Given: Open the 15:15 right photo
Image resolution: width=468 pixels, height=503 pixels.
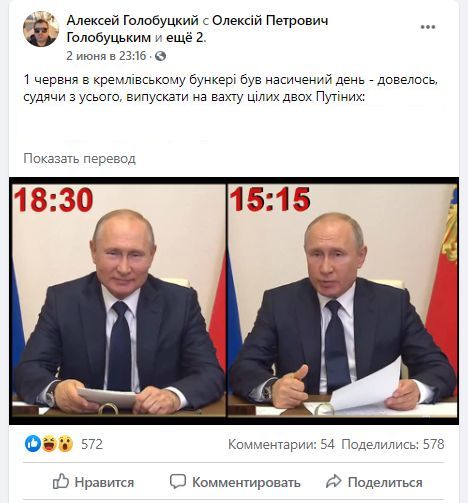Looking at the screenshot, I should point(343,300).
